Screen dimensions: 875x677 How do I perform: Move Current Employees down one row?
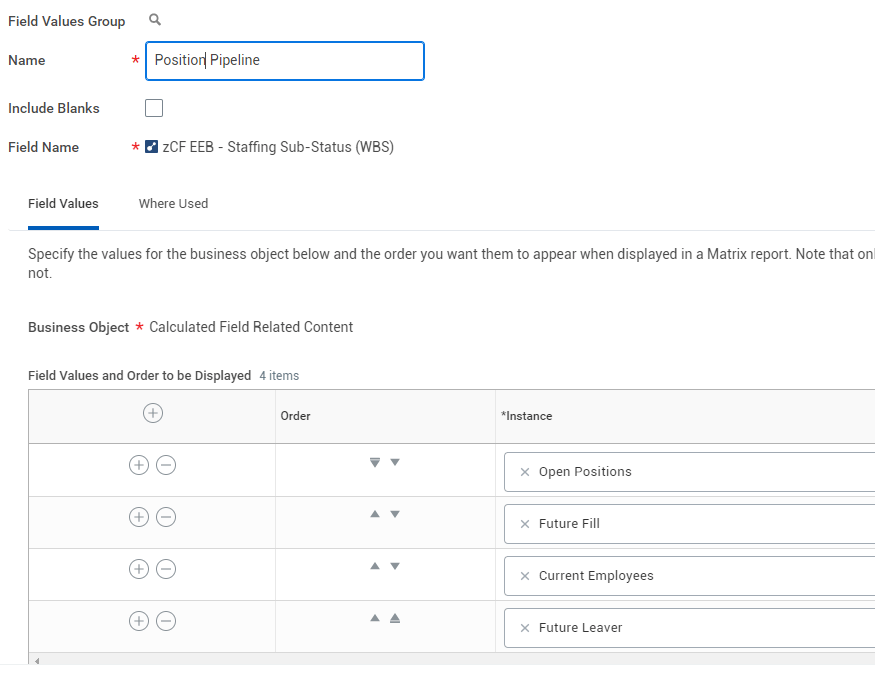pyautogui.click(x=395, y=566)
